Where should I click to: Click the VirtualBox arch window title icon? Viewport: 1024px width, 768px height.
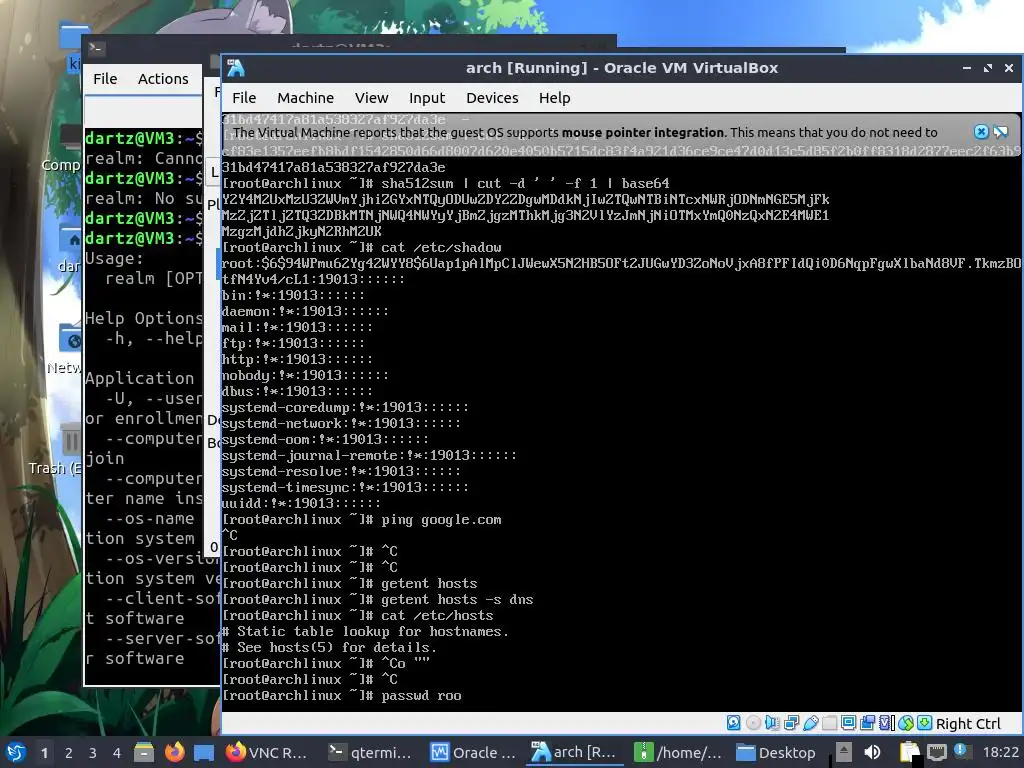(236, 68)
